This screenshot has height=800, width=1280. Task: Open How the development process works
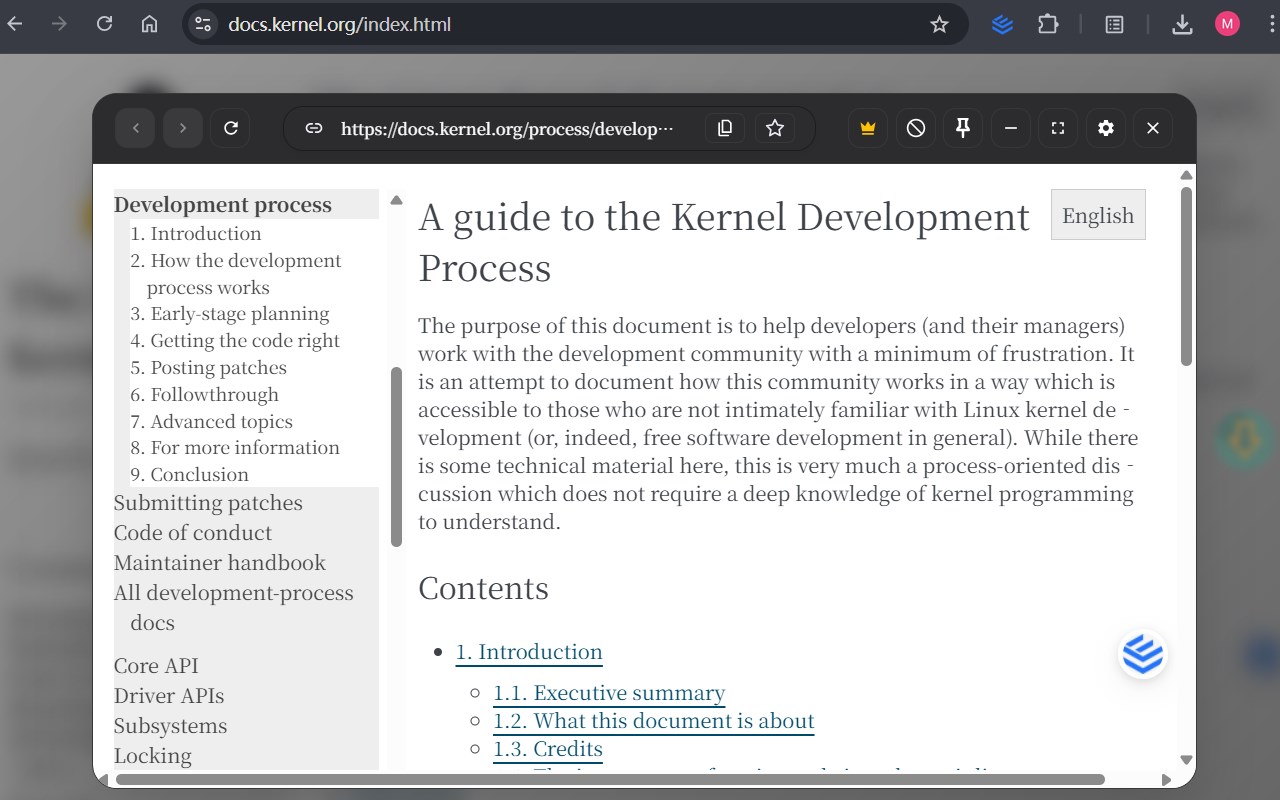[x=236, y=274]
